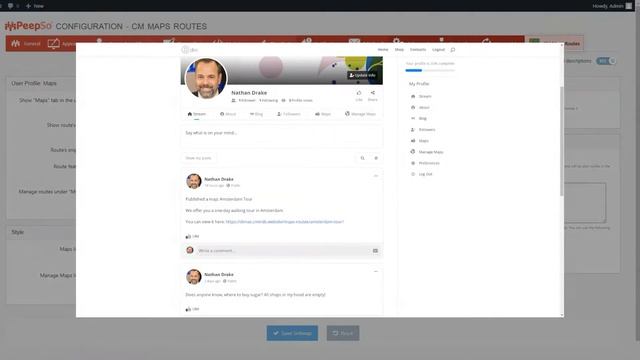
Task: Click the Write a comment input field
Action: tap(283, 251)
